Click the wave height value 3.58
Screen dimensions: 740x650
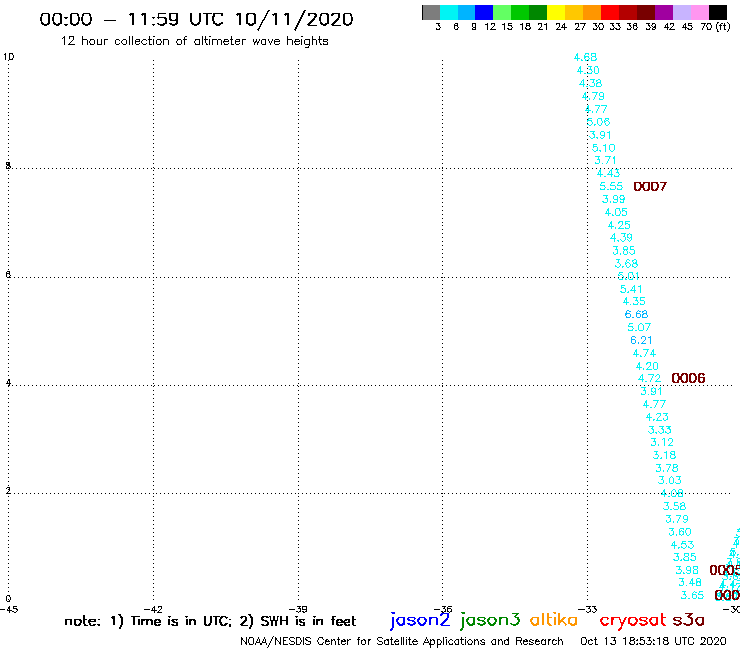click(674, 506)
